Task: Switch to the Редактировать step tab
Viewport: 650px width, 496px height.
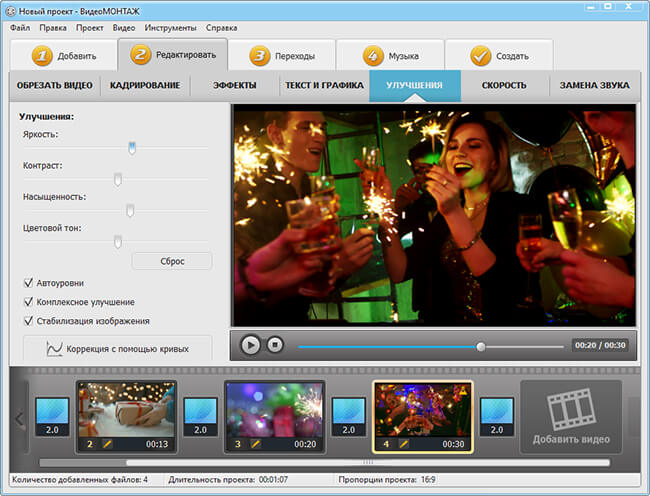Action: (173, 55)
